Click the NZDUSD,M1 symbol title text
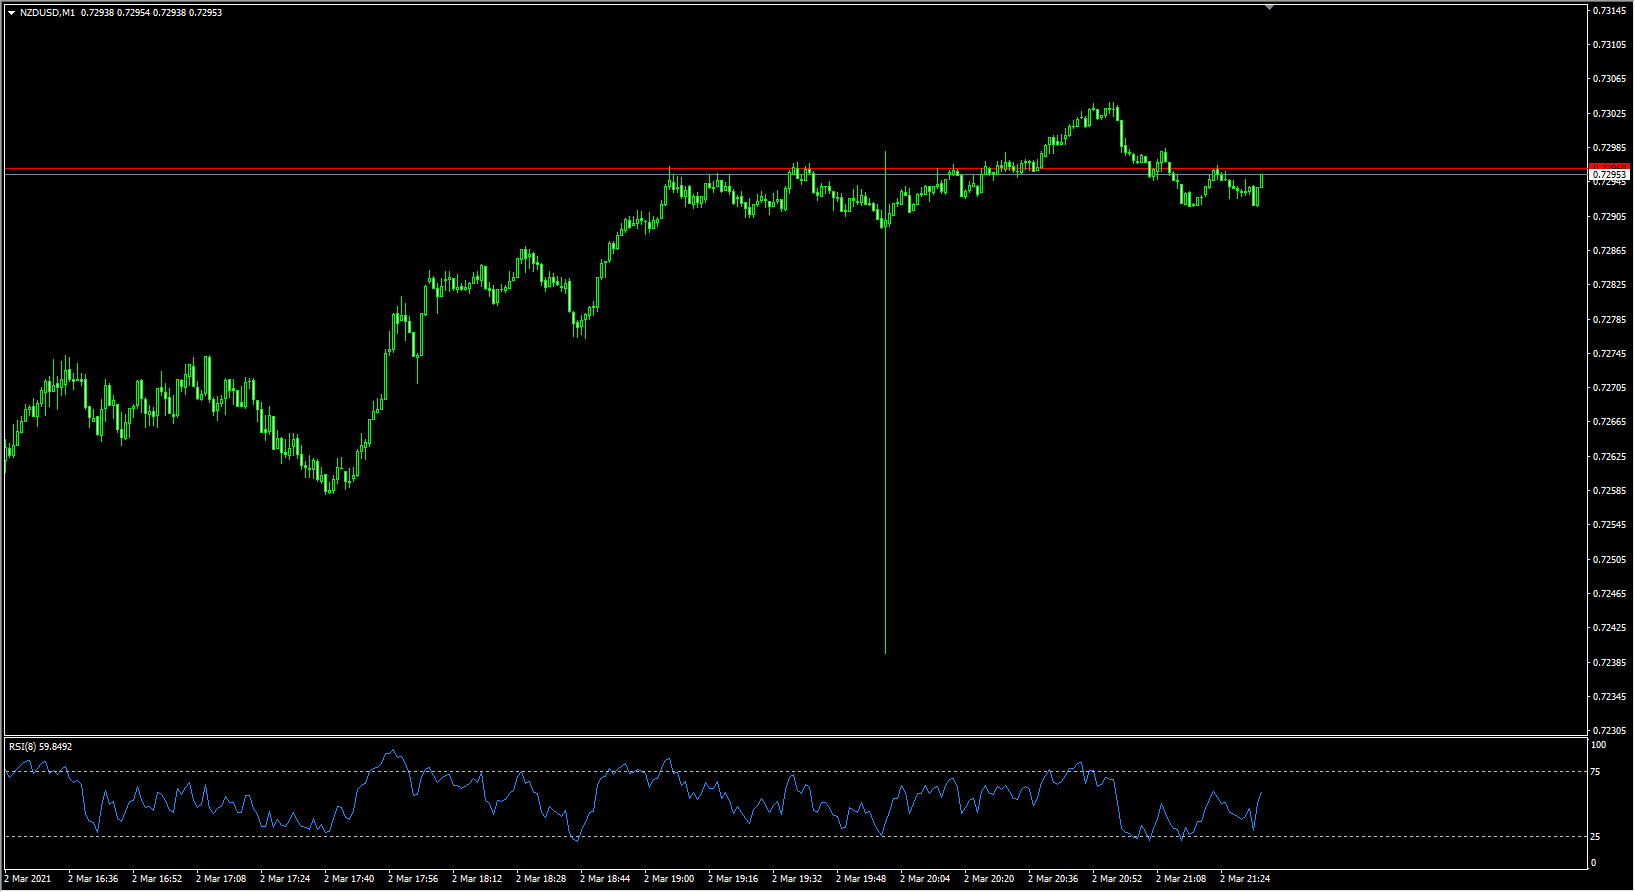1635x892 pixels. pyautogui.click(x=47, y=13)
